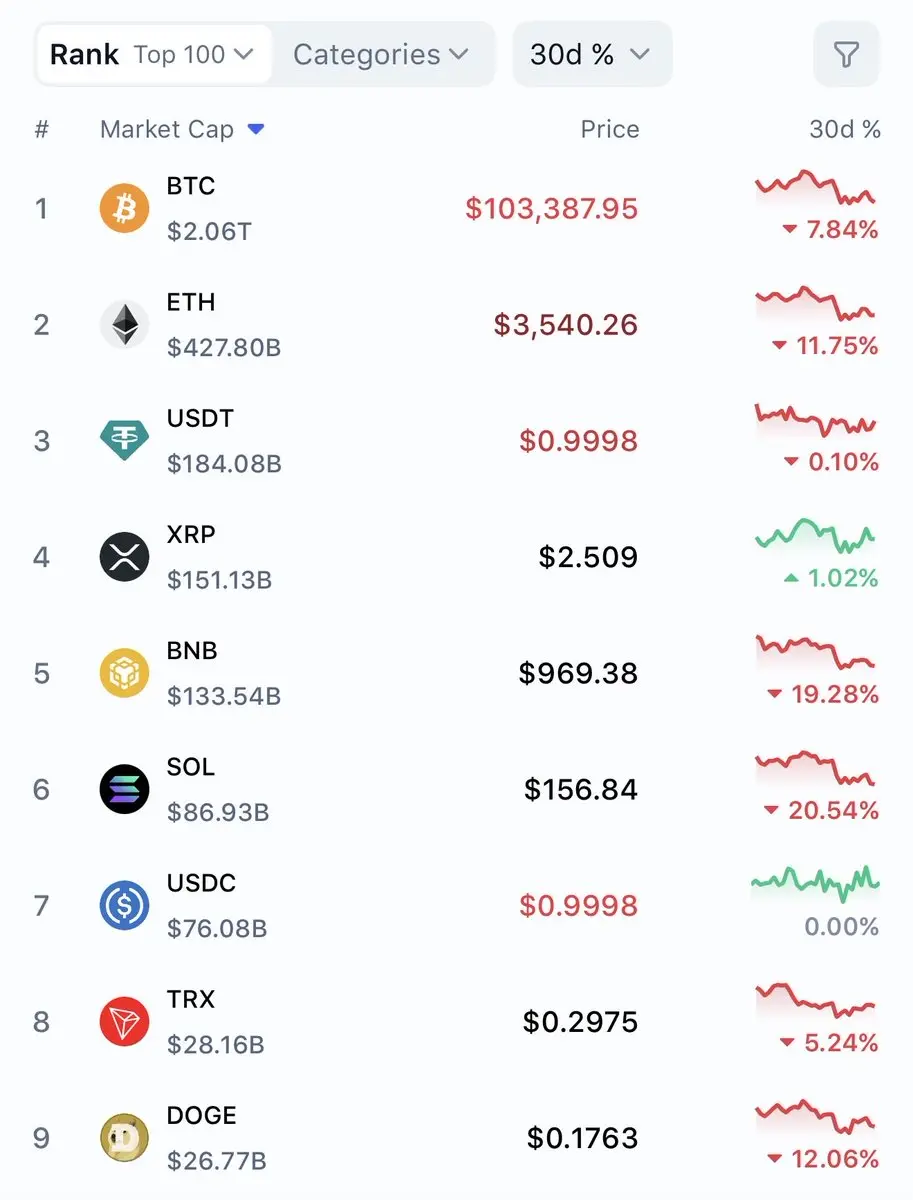913x1200 pixels.
Task: Click the Ethereum diamond icon
Action: 125,325
